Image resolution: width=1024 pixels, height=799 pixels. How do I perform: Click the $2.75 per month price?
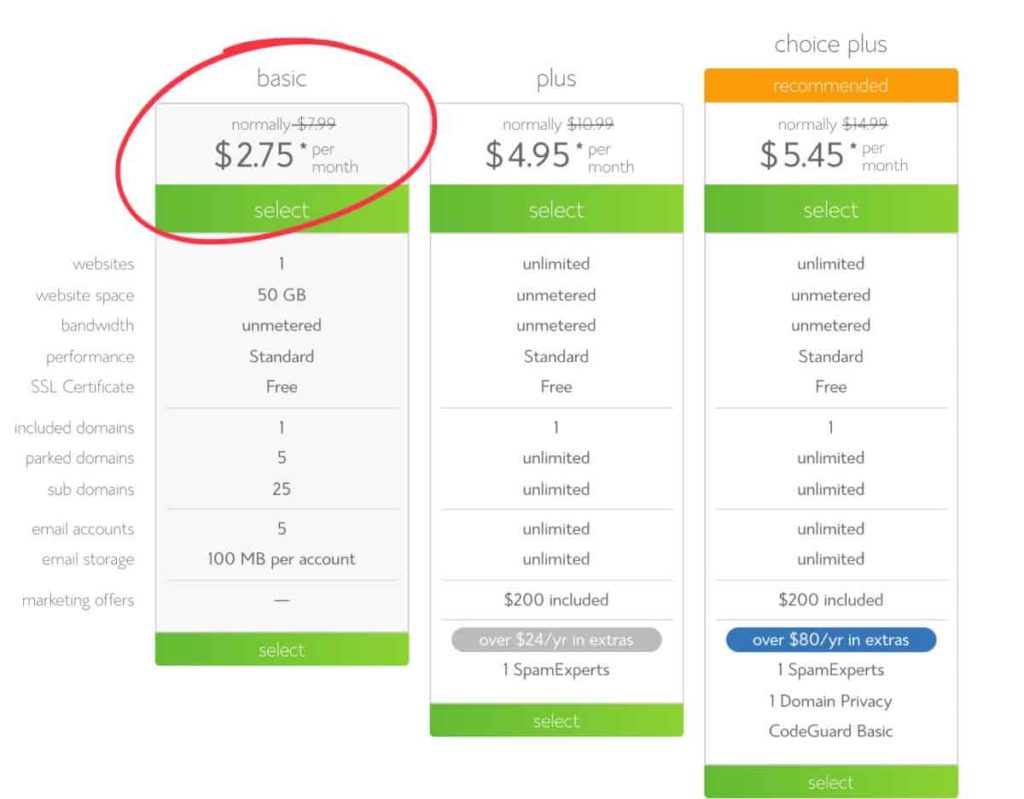(284, 156)
